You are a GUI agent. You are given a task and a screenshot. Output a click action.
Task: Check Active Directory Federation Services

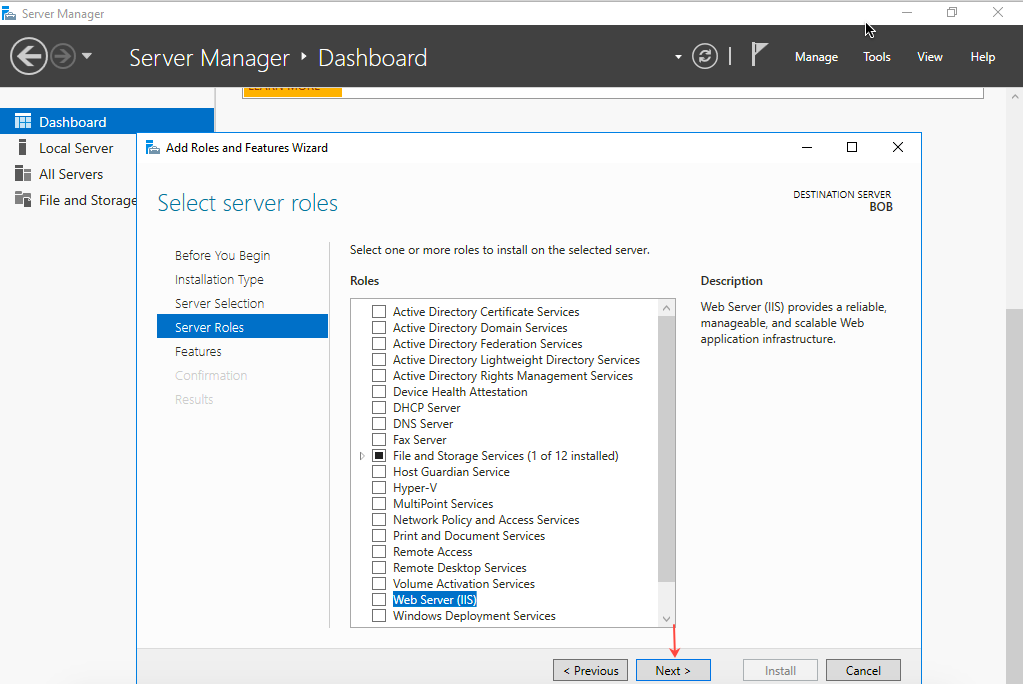tap(378, 343)
